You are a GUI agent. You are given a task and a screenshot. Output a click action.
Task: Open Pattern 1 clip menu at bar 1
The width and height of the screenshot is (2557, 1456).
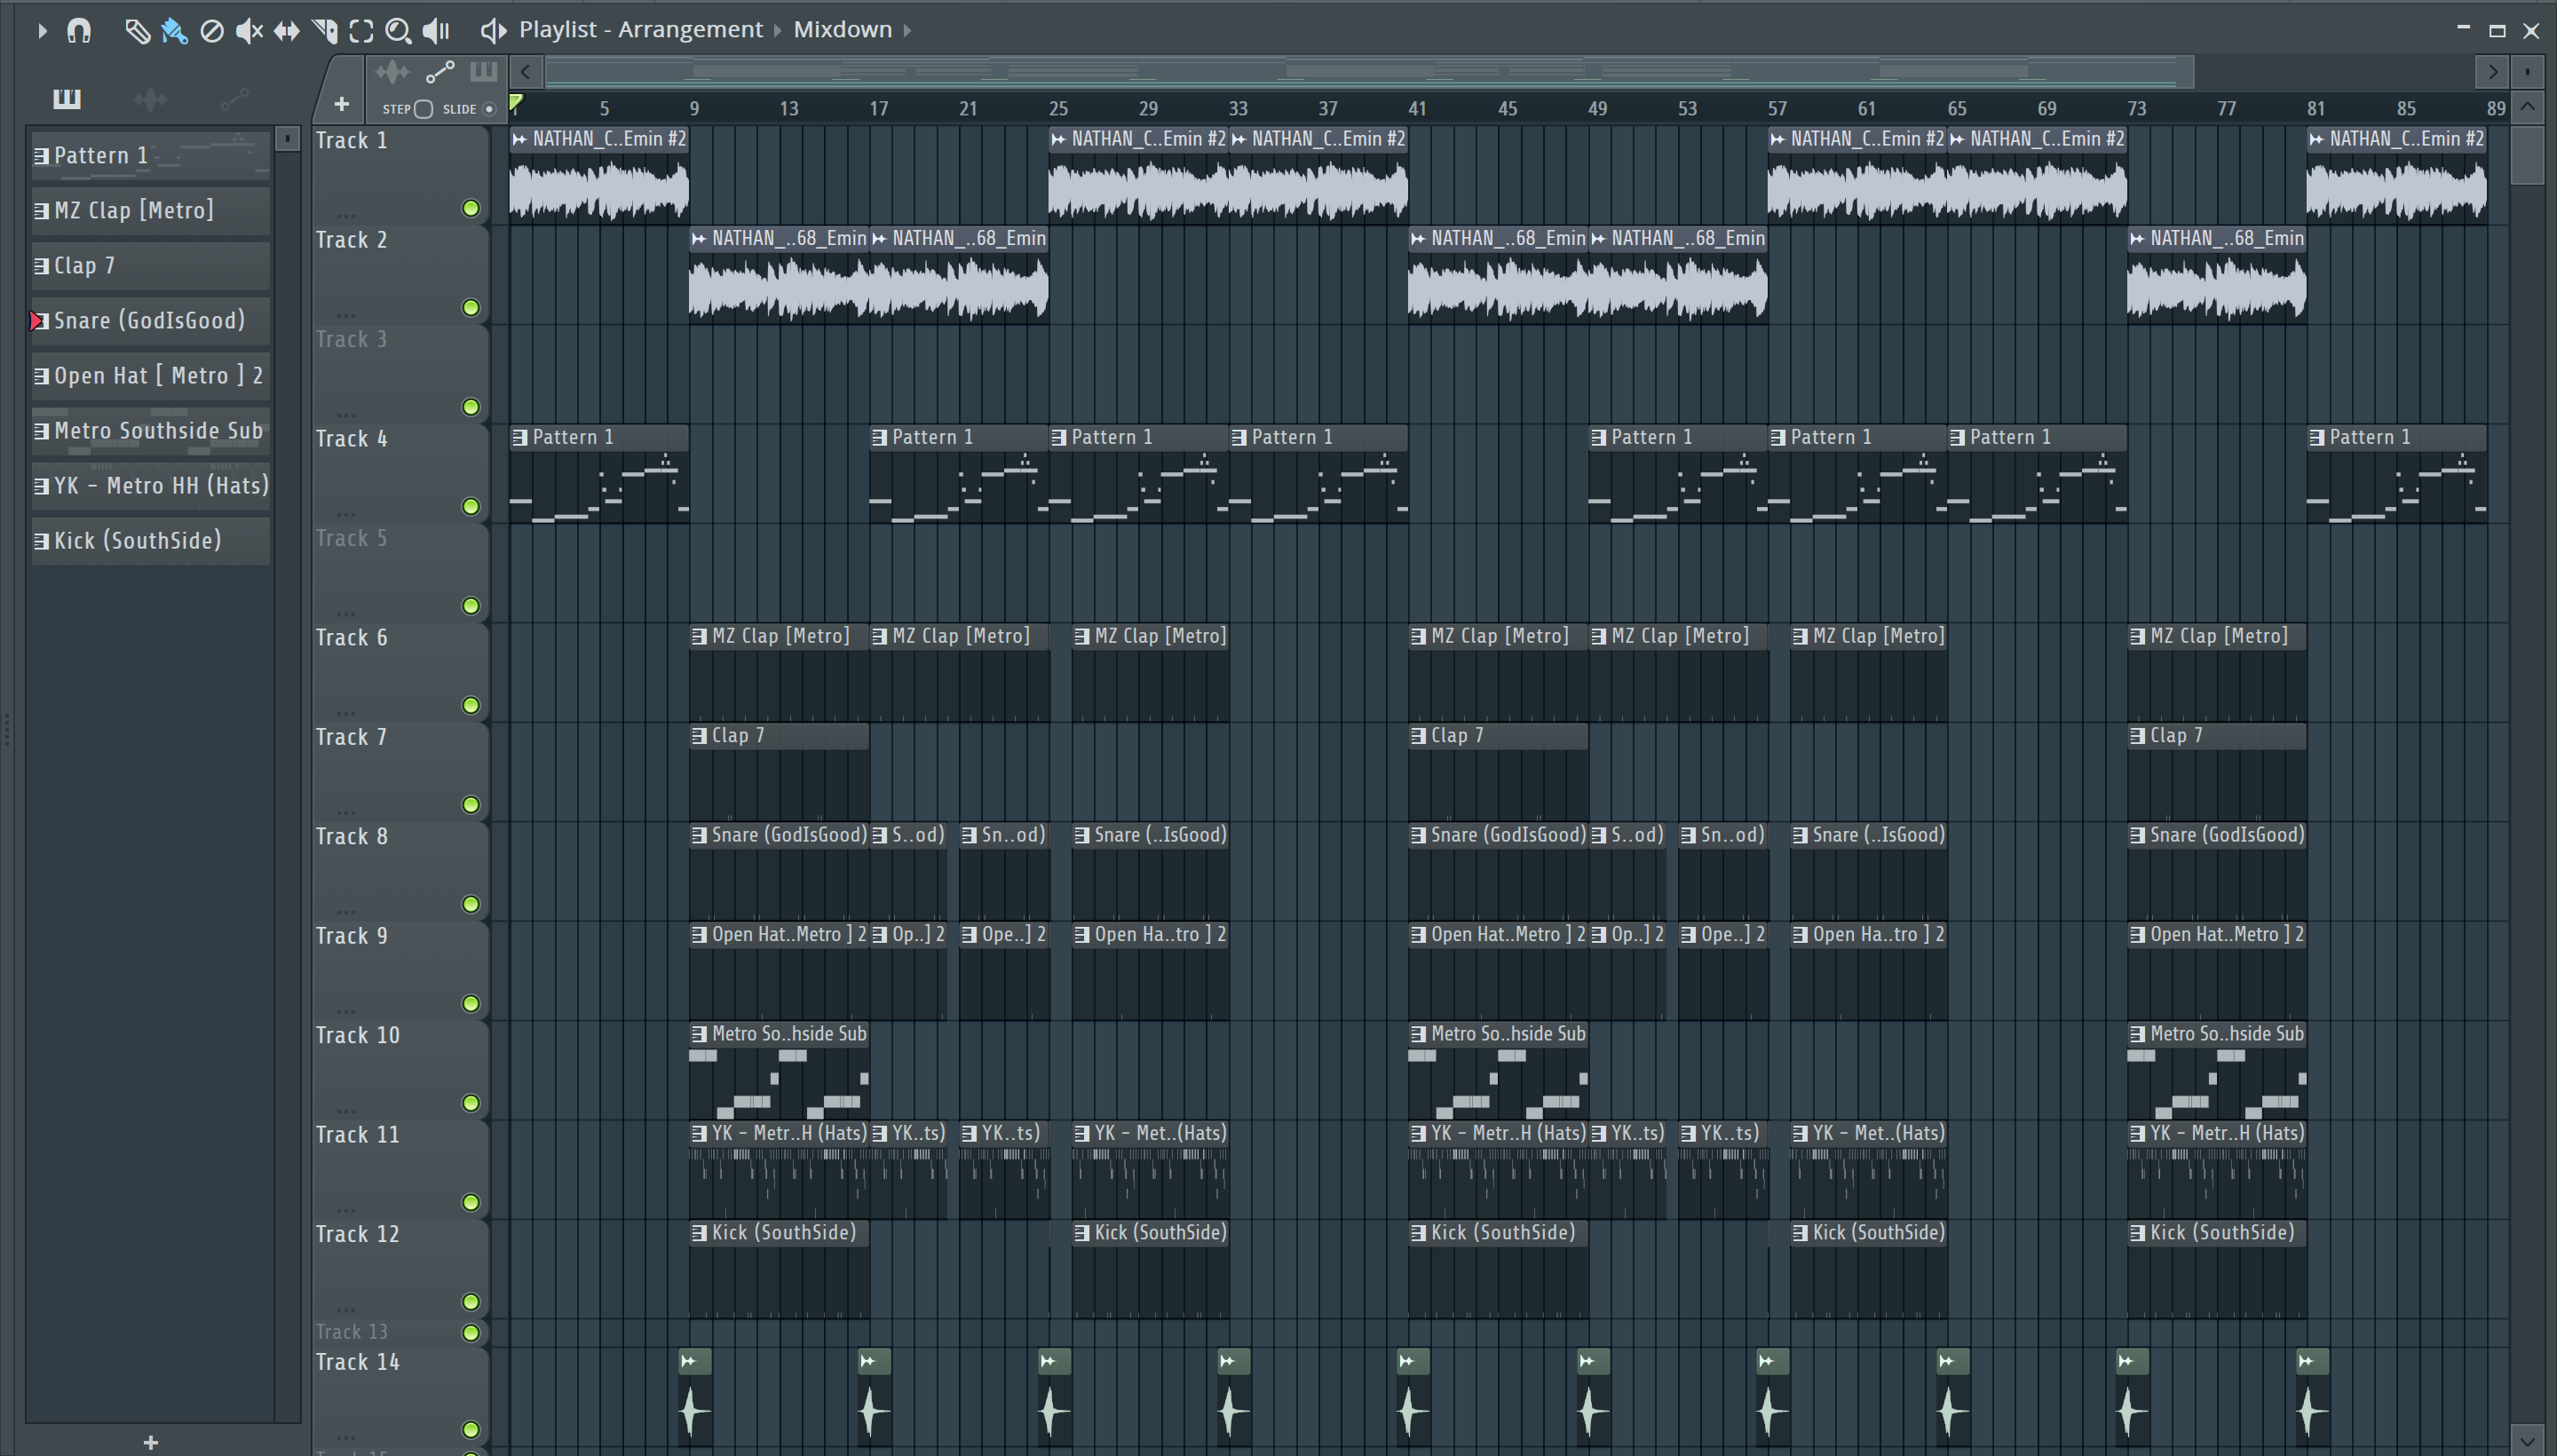click(520, 437)
